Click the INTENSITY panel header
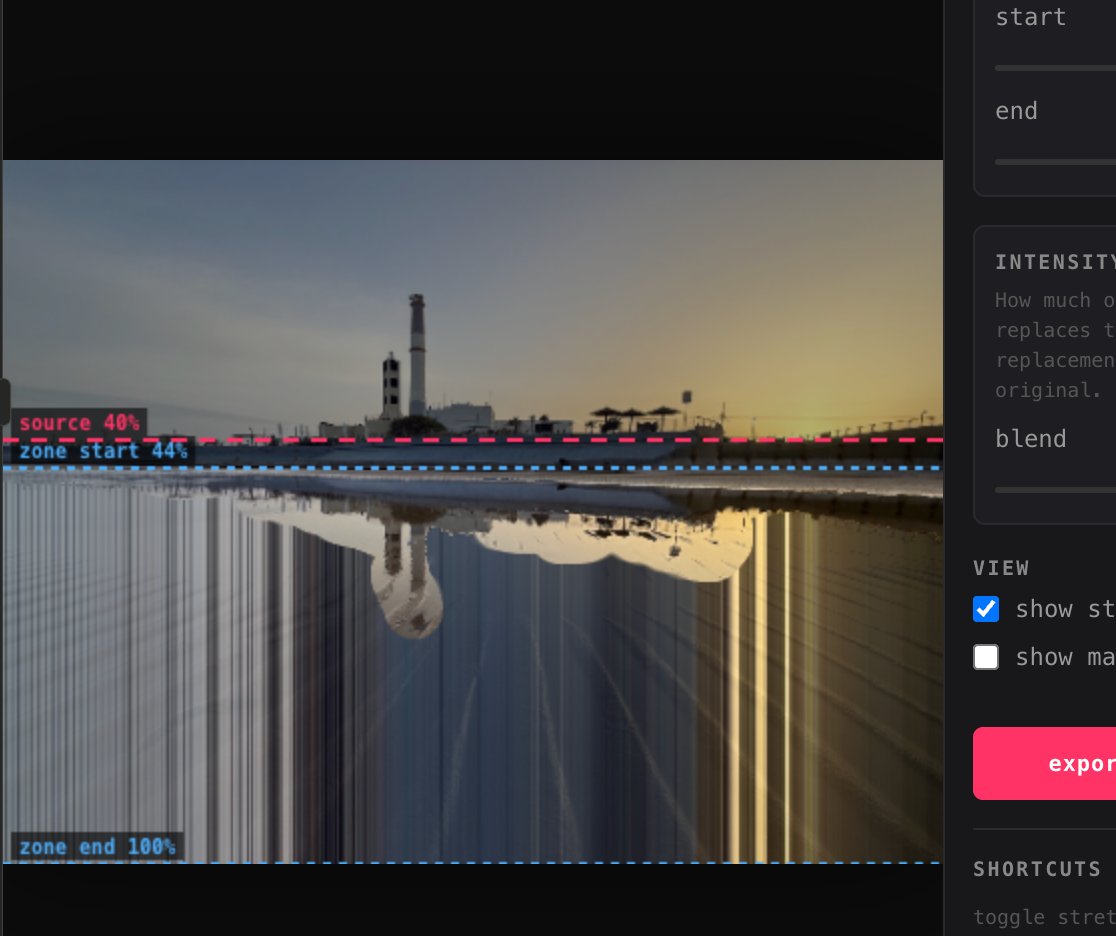Image resolution: width=1116 pixels, height=936 pixels. [x=1050, y=261]
